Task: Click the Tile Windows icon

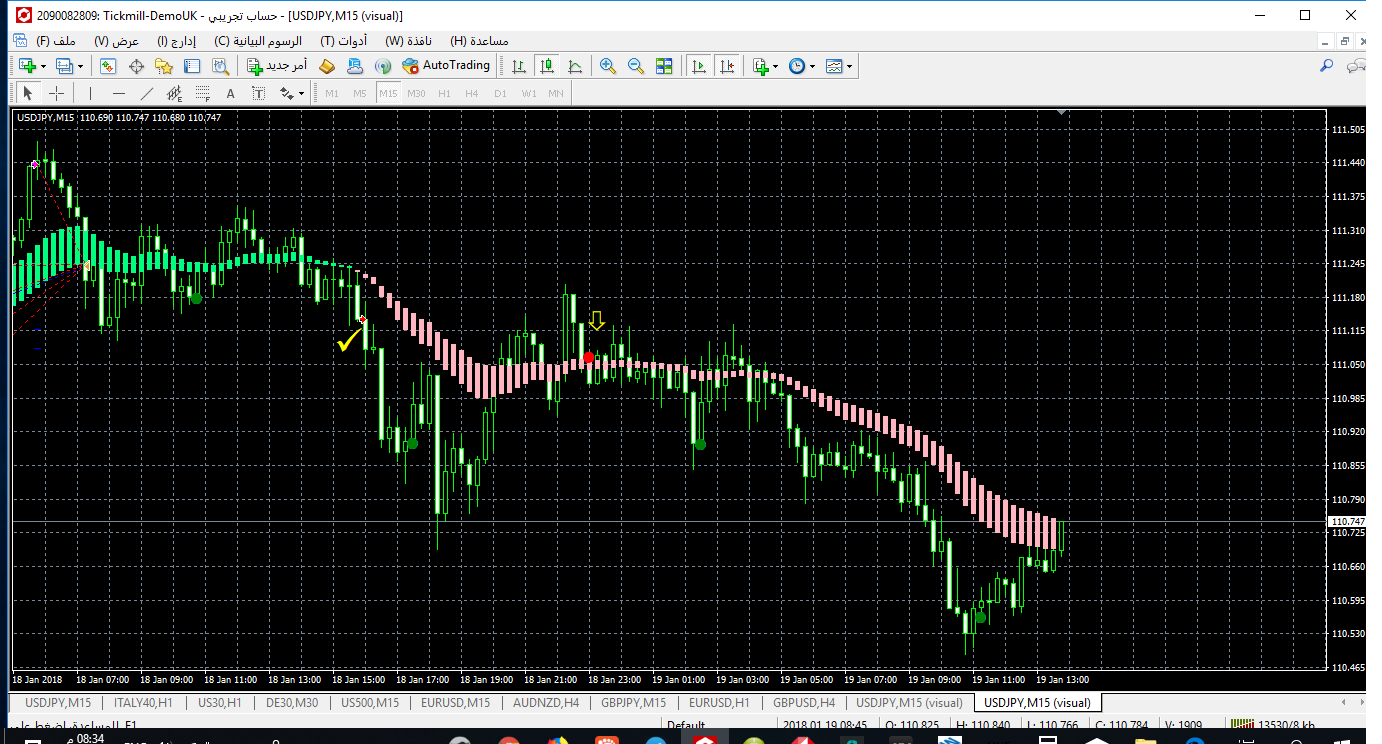Action: pos(664,66)
